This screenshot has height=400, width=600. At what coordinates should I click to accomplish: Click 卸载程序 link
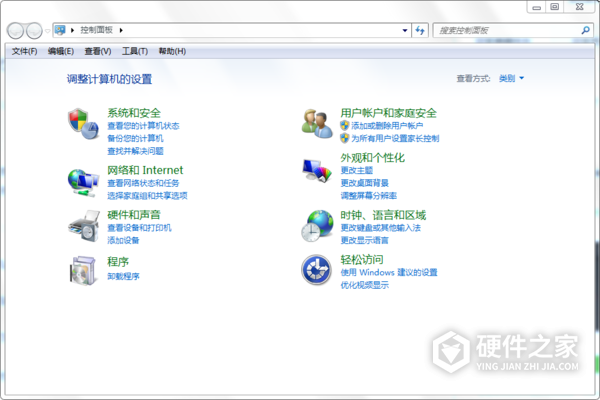123,276
